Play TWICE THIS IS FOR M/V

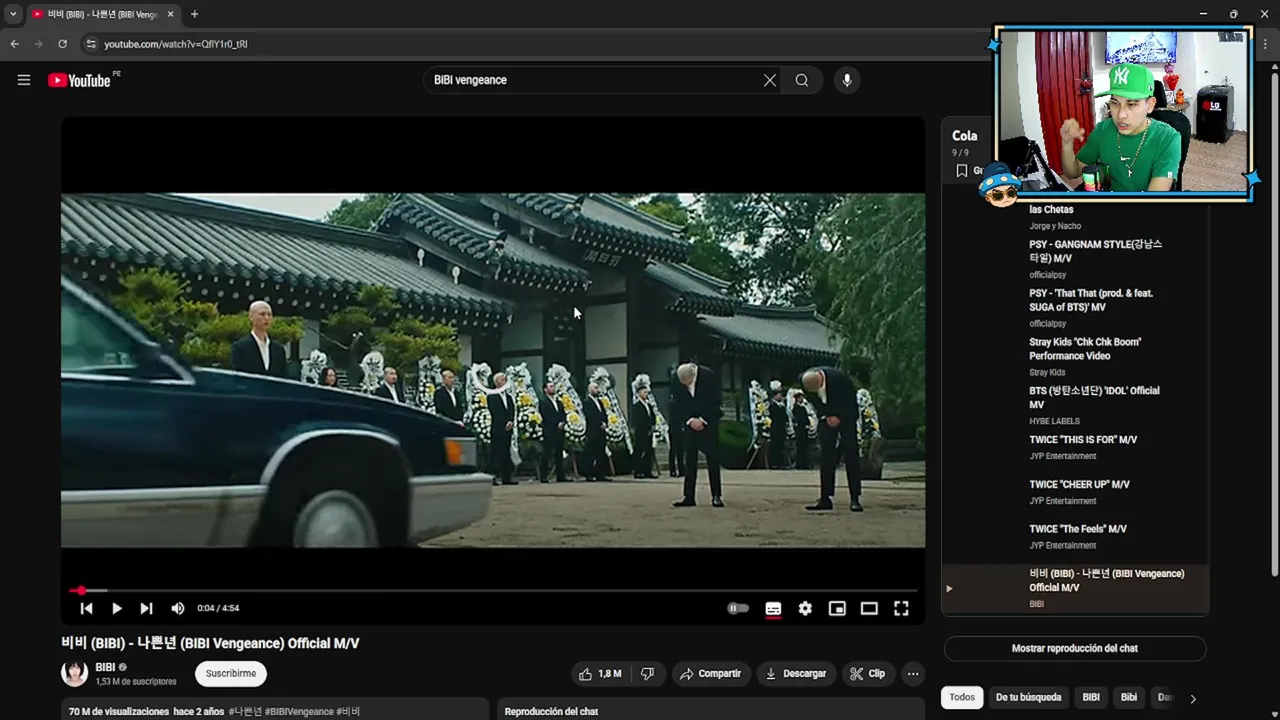pos(1075,448)
